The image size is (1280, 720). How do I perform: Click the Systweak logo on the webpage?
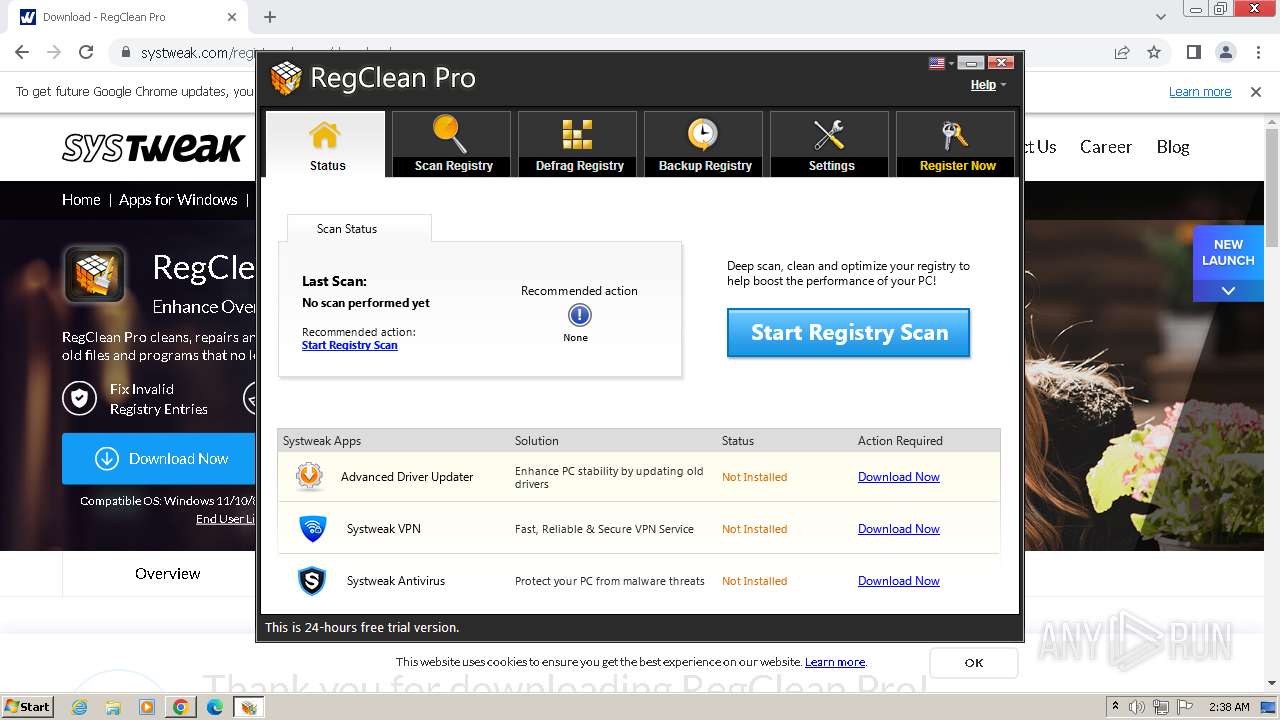click(153, 147)
